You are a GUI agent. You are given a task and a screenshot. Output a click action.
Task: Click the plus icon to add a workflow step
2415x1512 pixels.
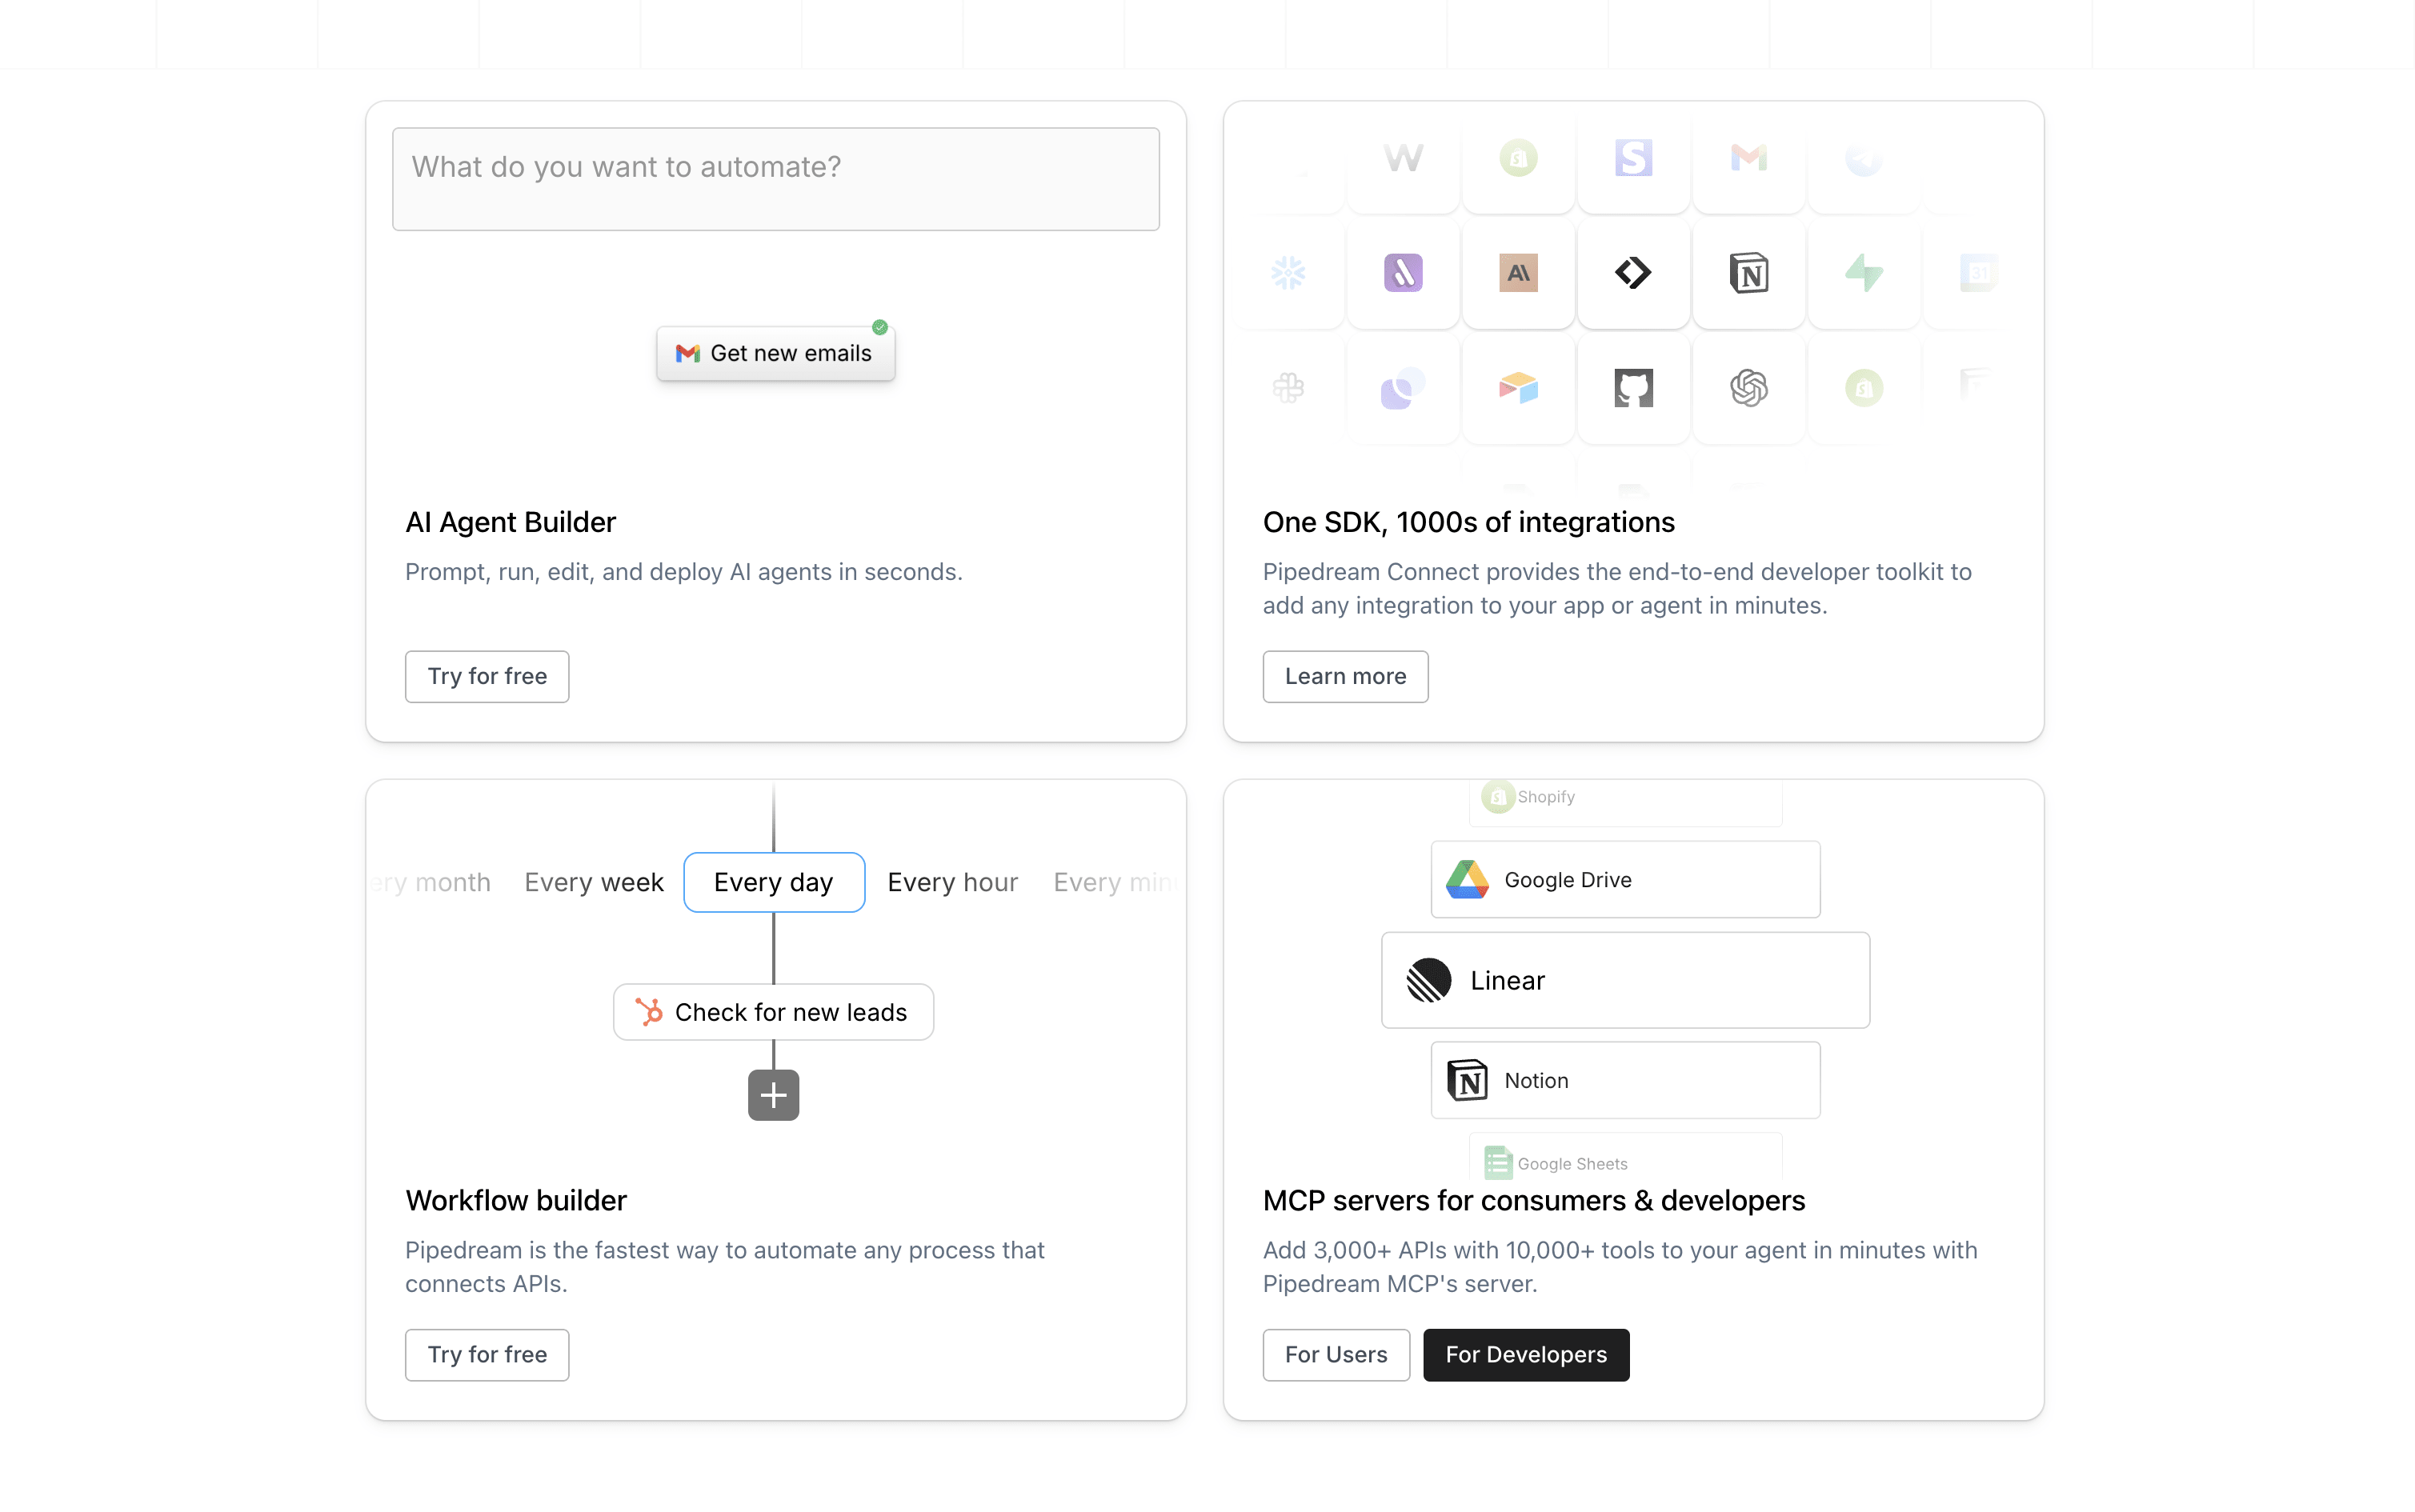773,1095
